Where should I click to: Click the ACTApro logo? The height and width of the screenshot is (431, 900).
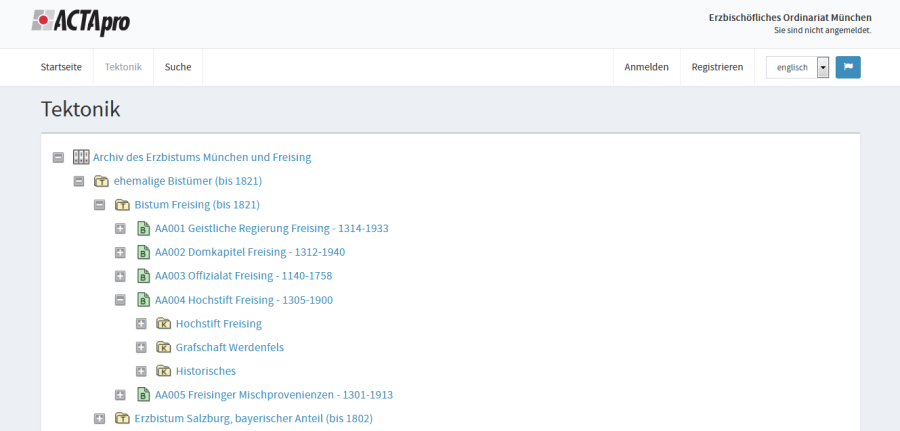click(80, 22)
